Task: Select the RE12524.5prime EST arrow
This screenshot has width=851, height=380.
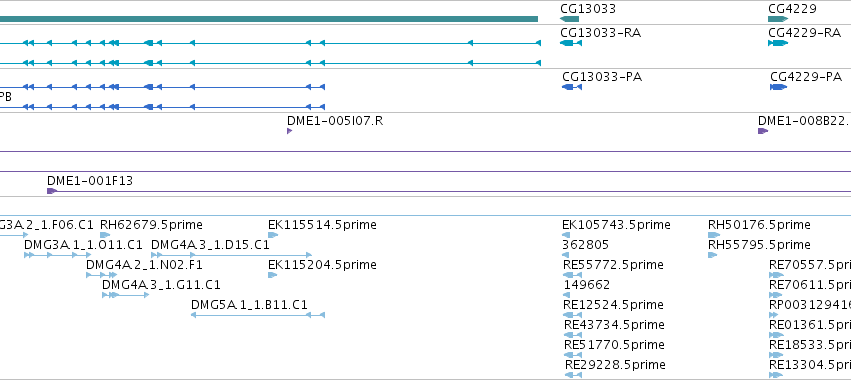Action: coord(573,315)
